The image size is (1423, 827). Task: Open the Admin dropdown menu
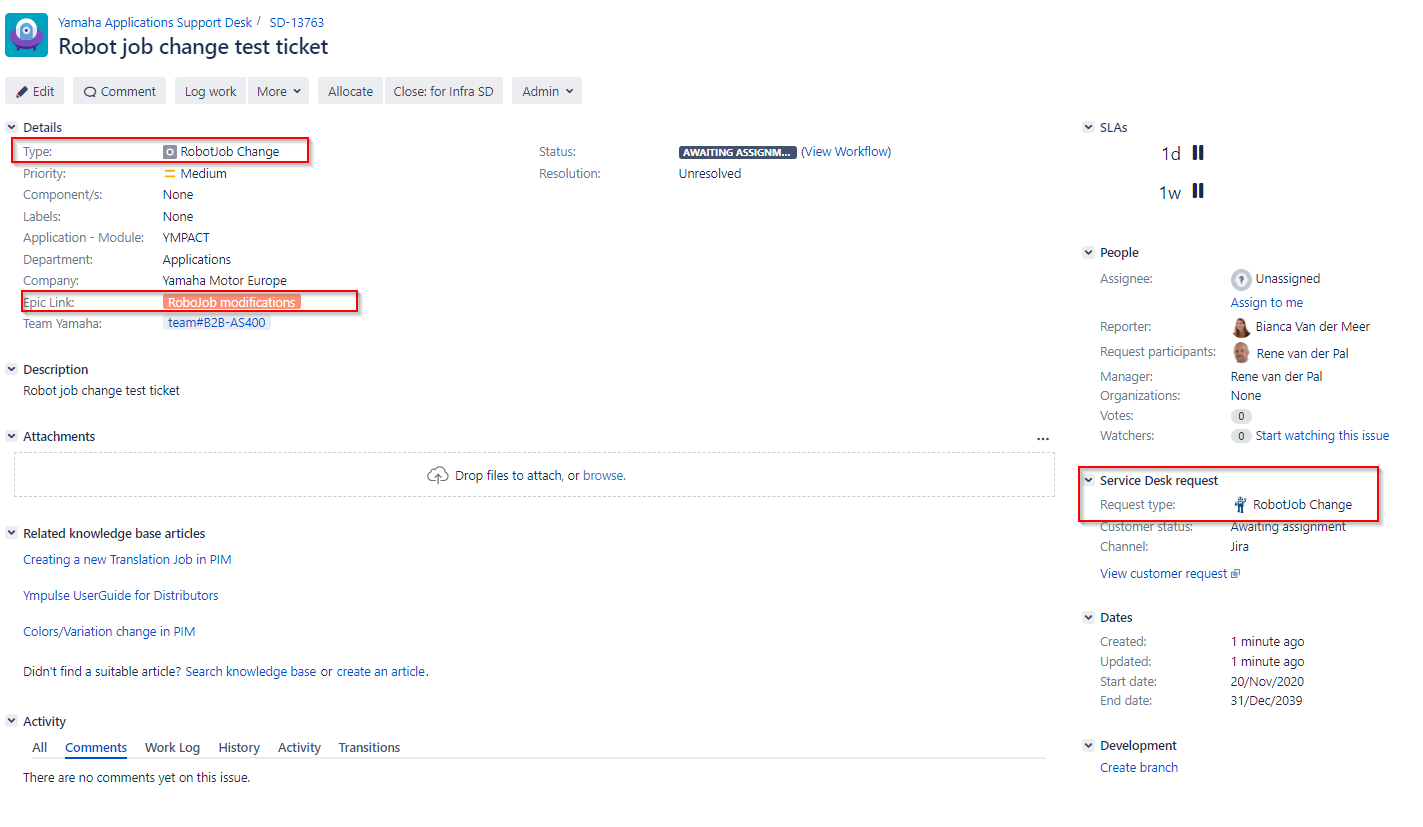pos(547,91)
